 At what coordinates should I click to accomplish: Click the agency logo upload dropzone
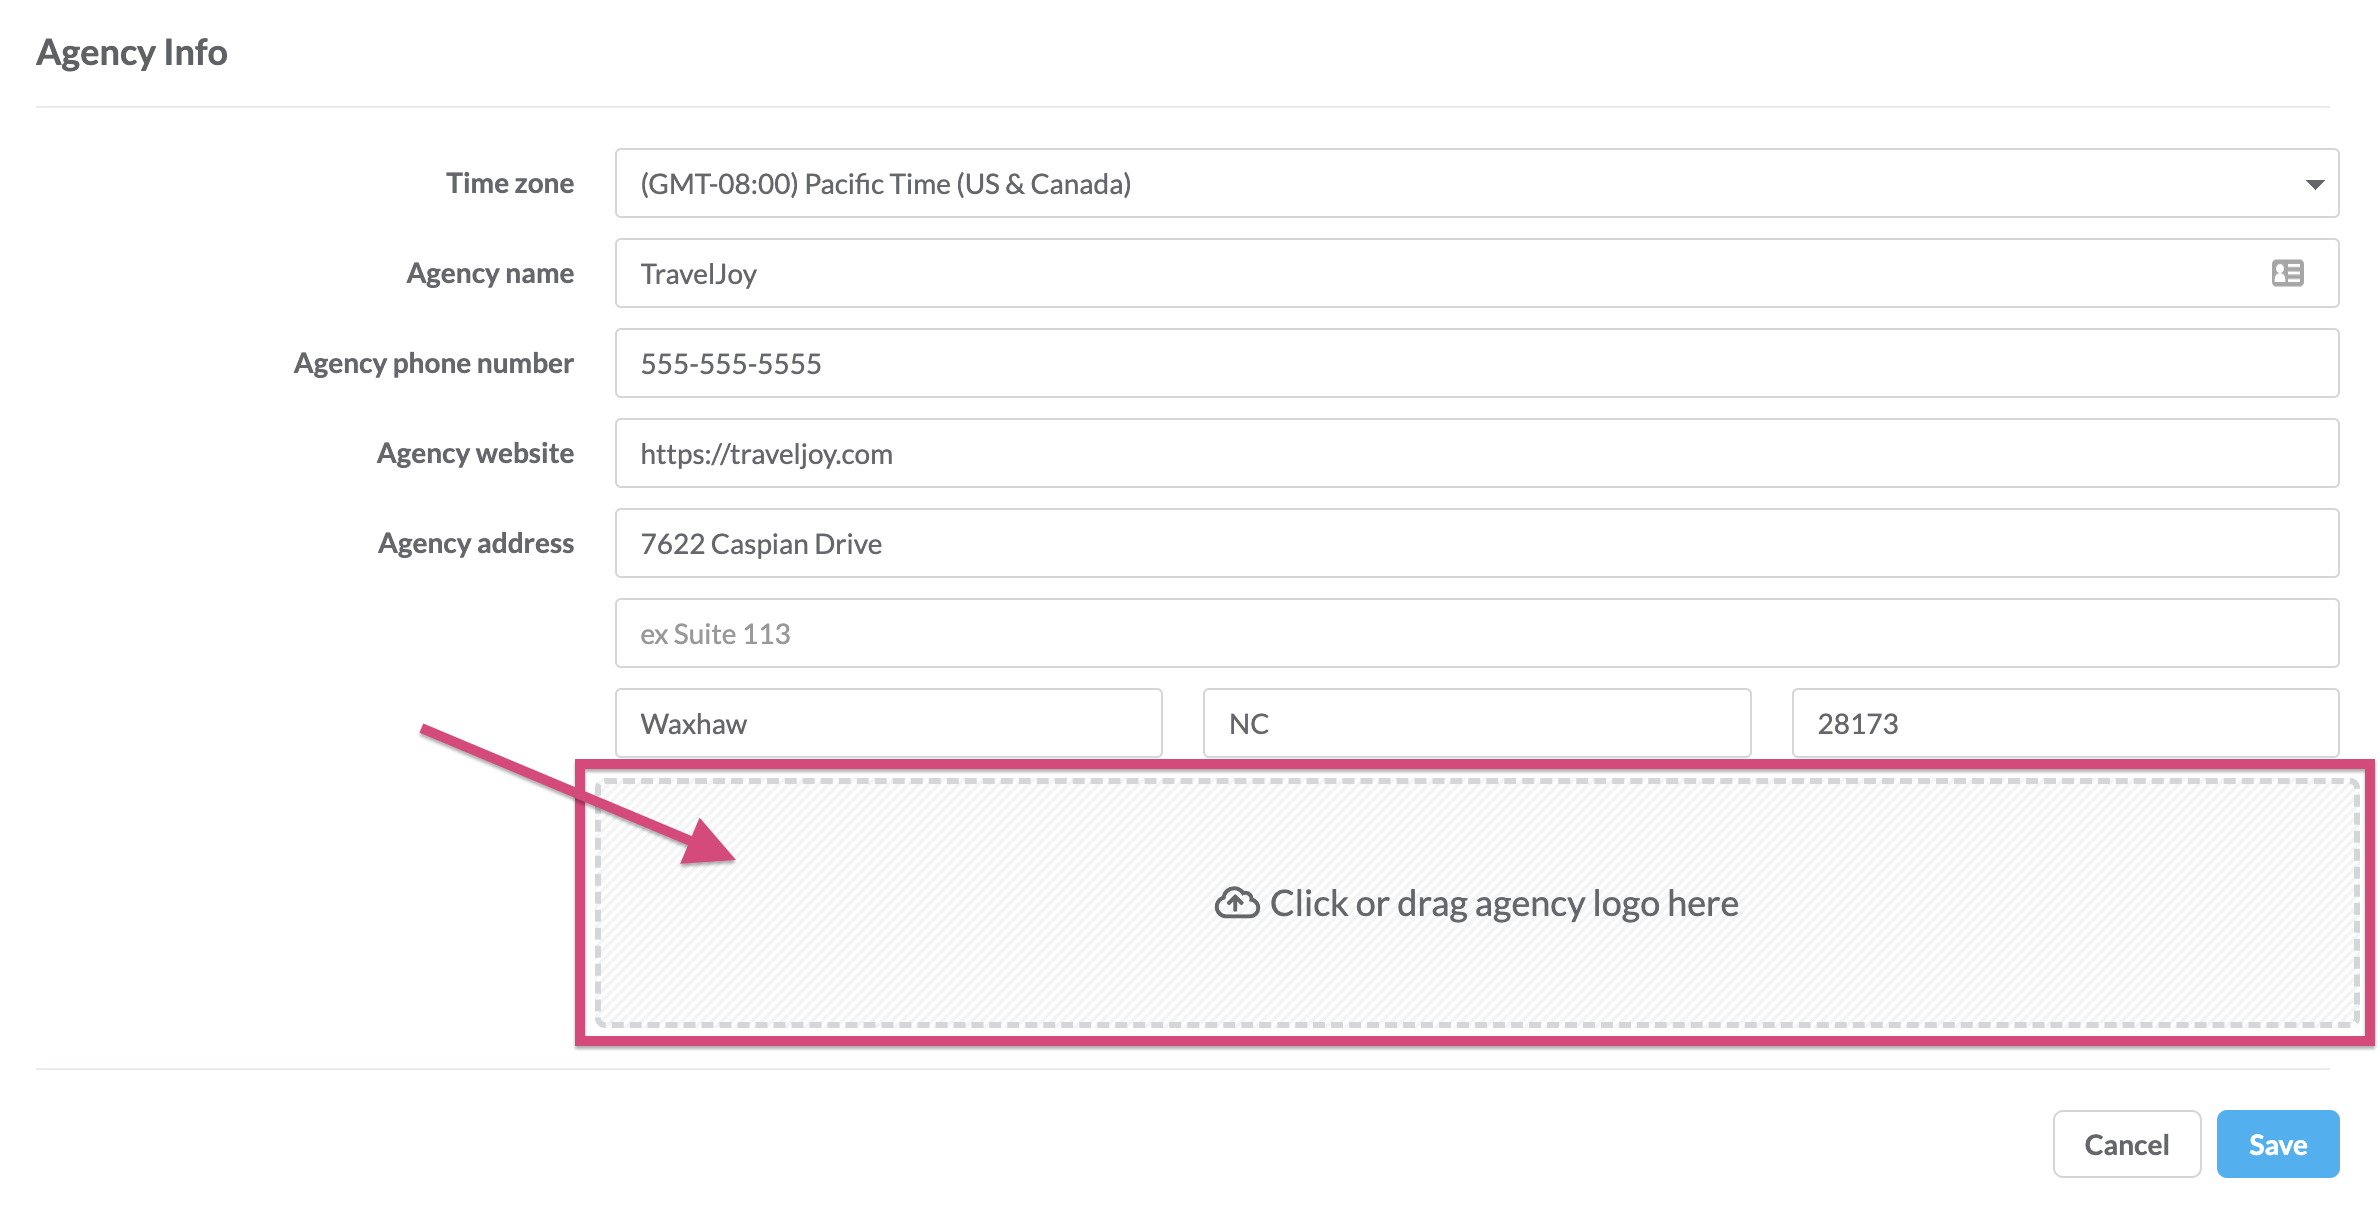click(x=1477, y=903)
